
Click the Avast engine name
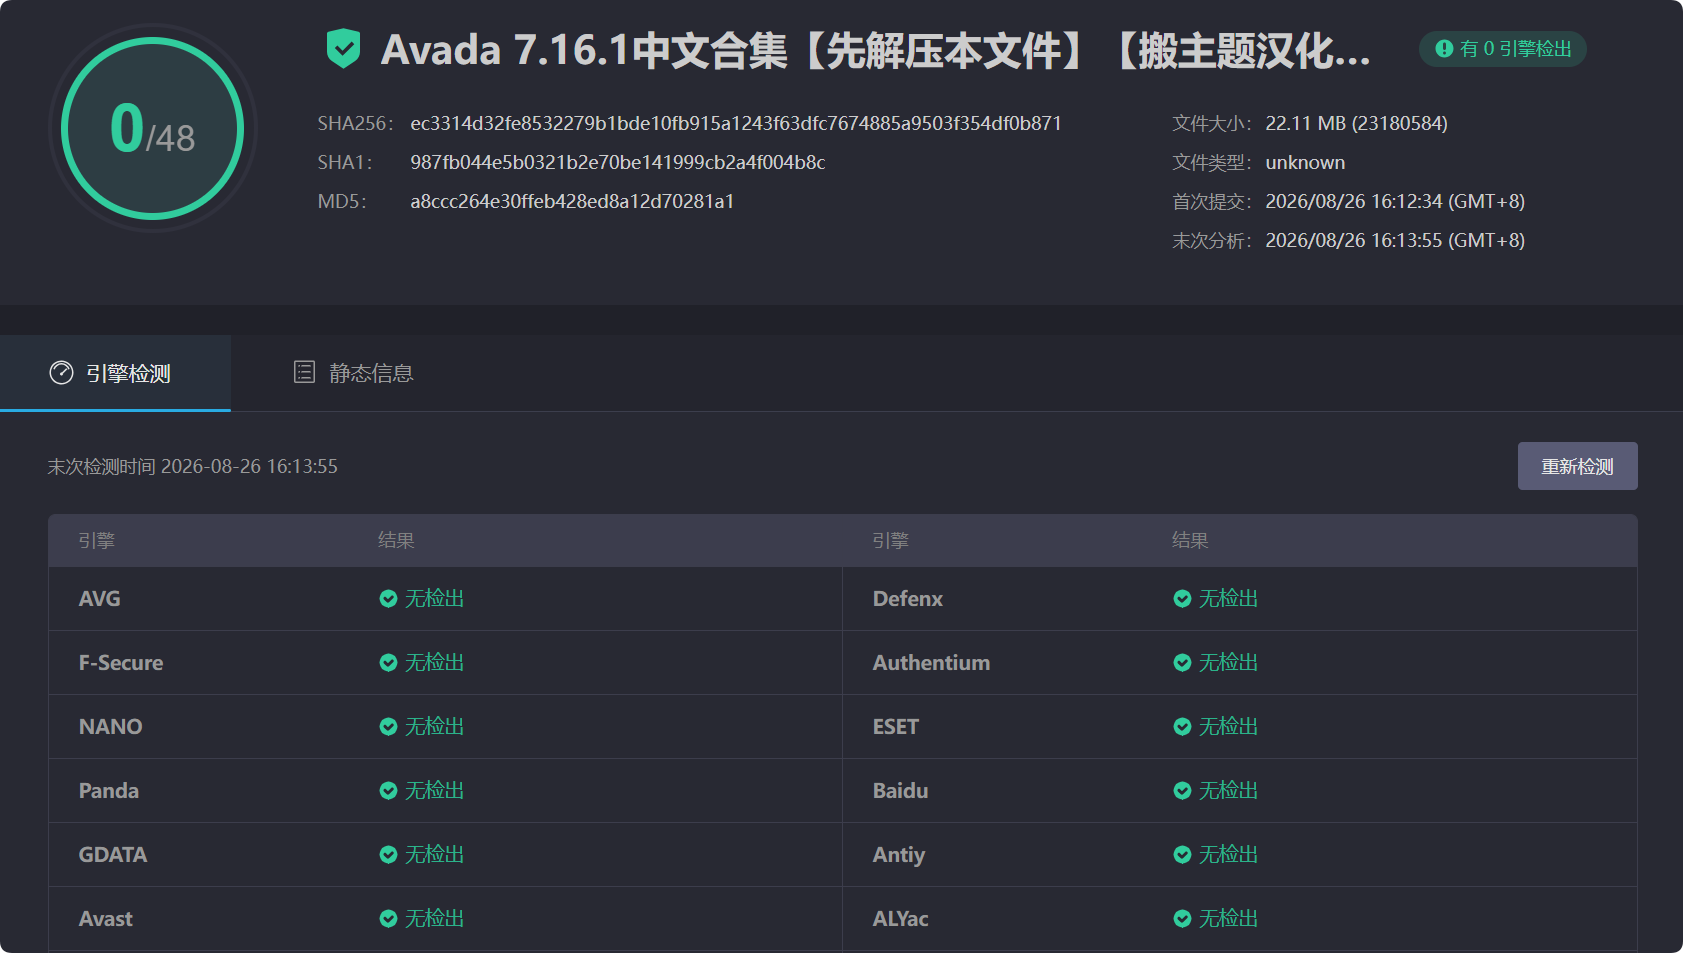pos(105,919)
